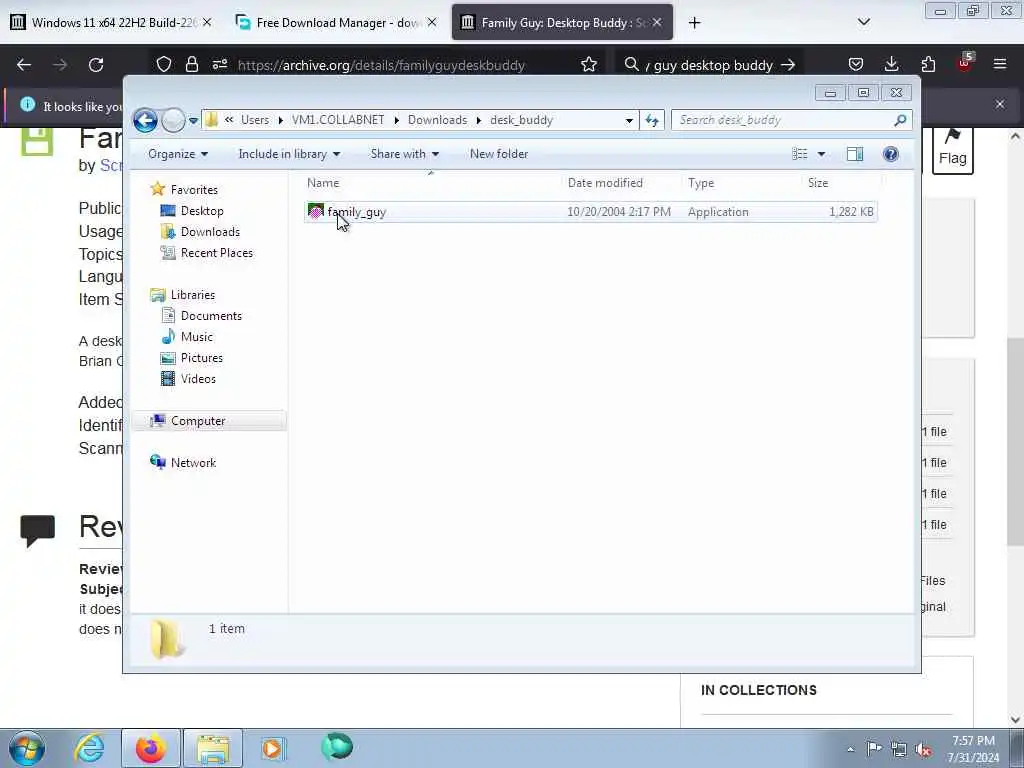The width and height of the screenshot is (1024, 768).
Task: Click the search magnifier icon in Explorer
Action: 901,120
